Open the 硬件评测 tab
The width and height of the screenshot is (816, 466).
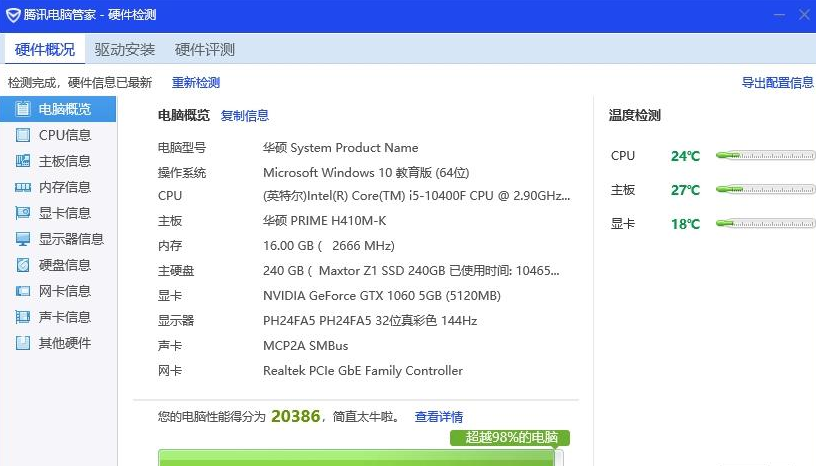205,49
